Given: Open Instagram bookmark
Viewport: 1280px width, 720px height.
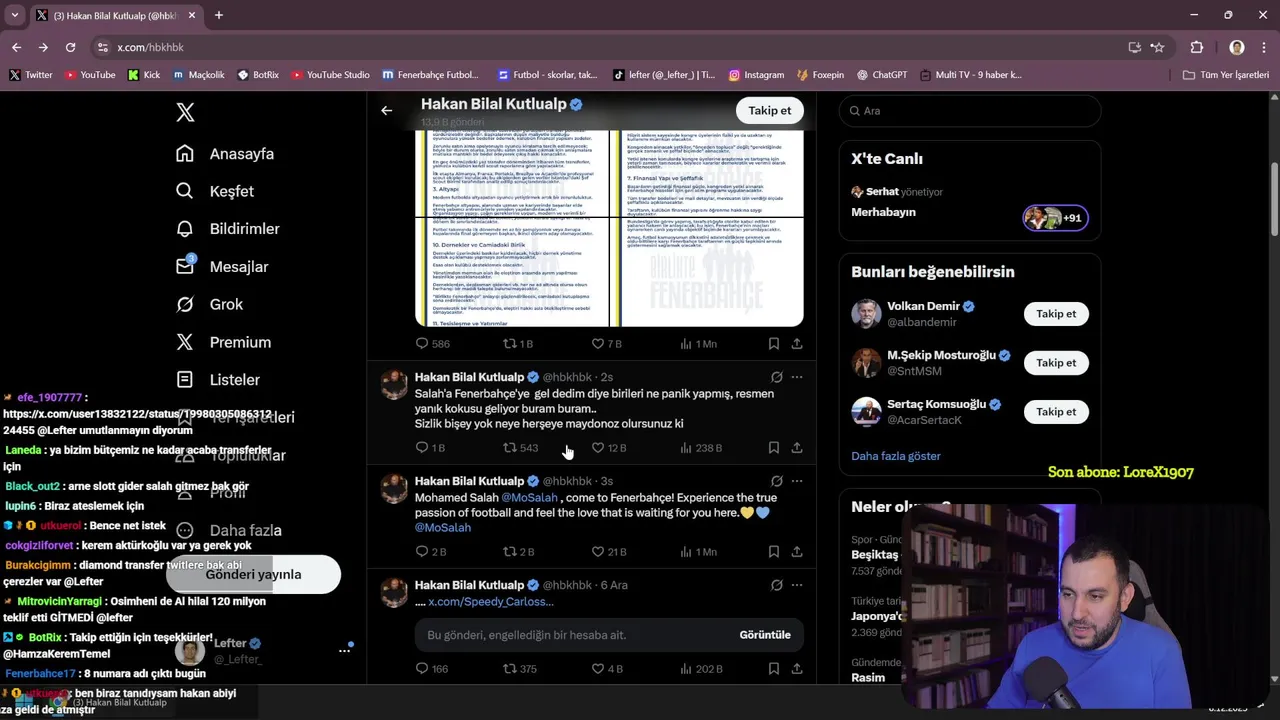Looking at the screenshot, I should pos(756,75).
